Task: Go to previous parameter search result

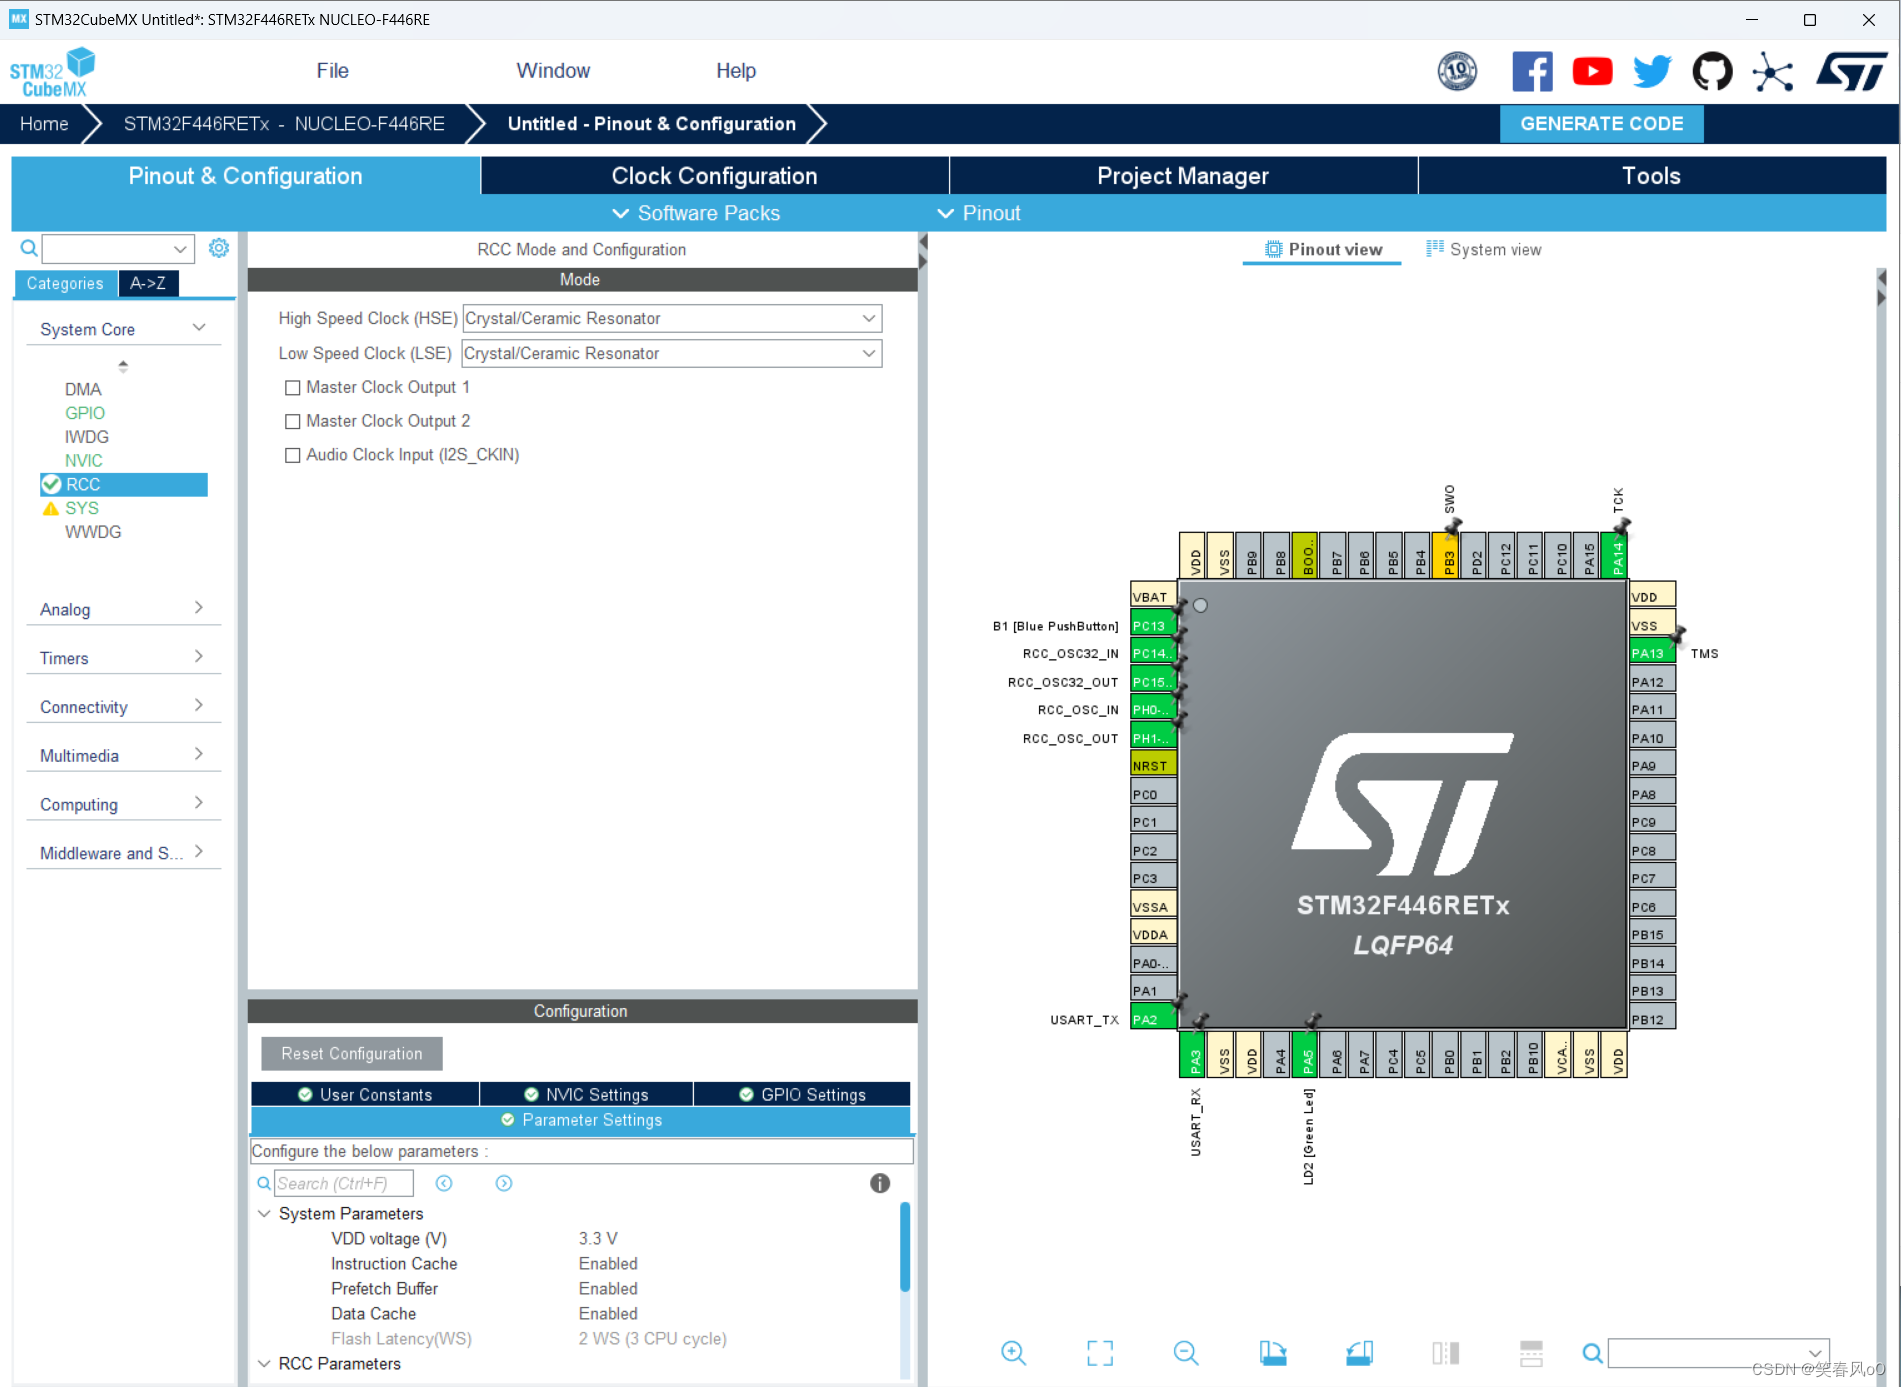Action: coord(444,1183)
